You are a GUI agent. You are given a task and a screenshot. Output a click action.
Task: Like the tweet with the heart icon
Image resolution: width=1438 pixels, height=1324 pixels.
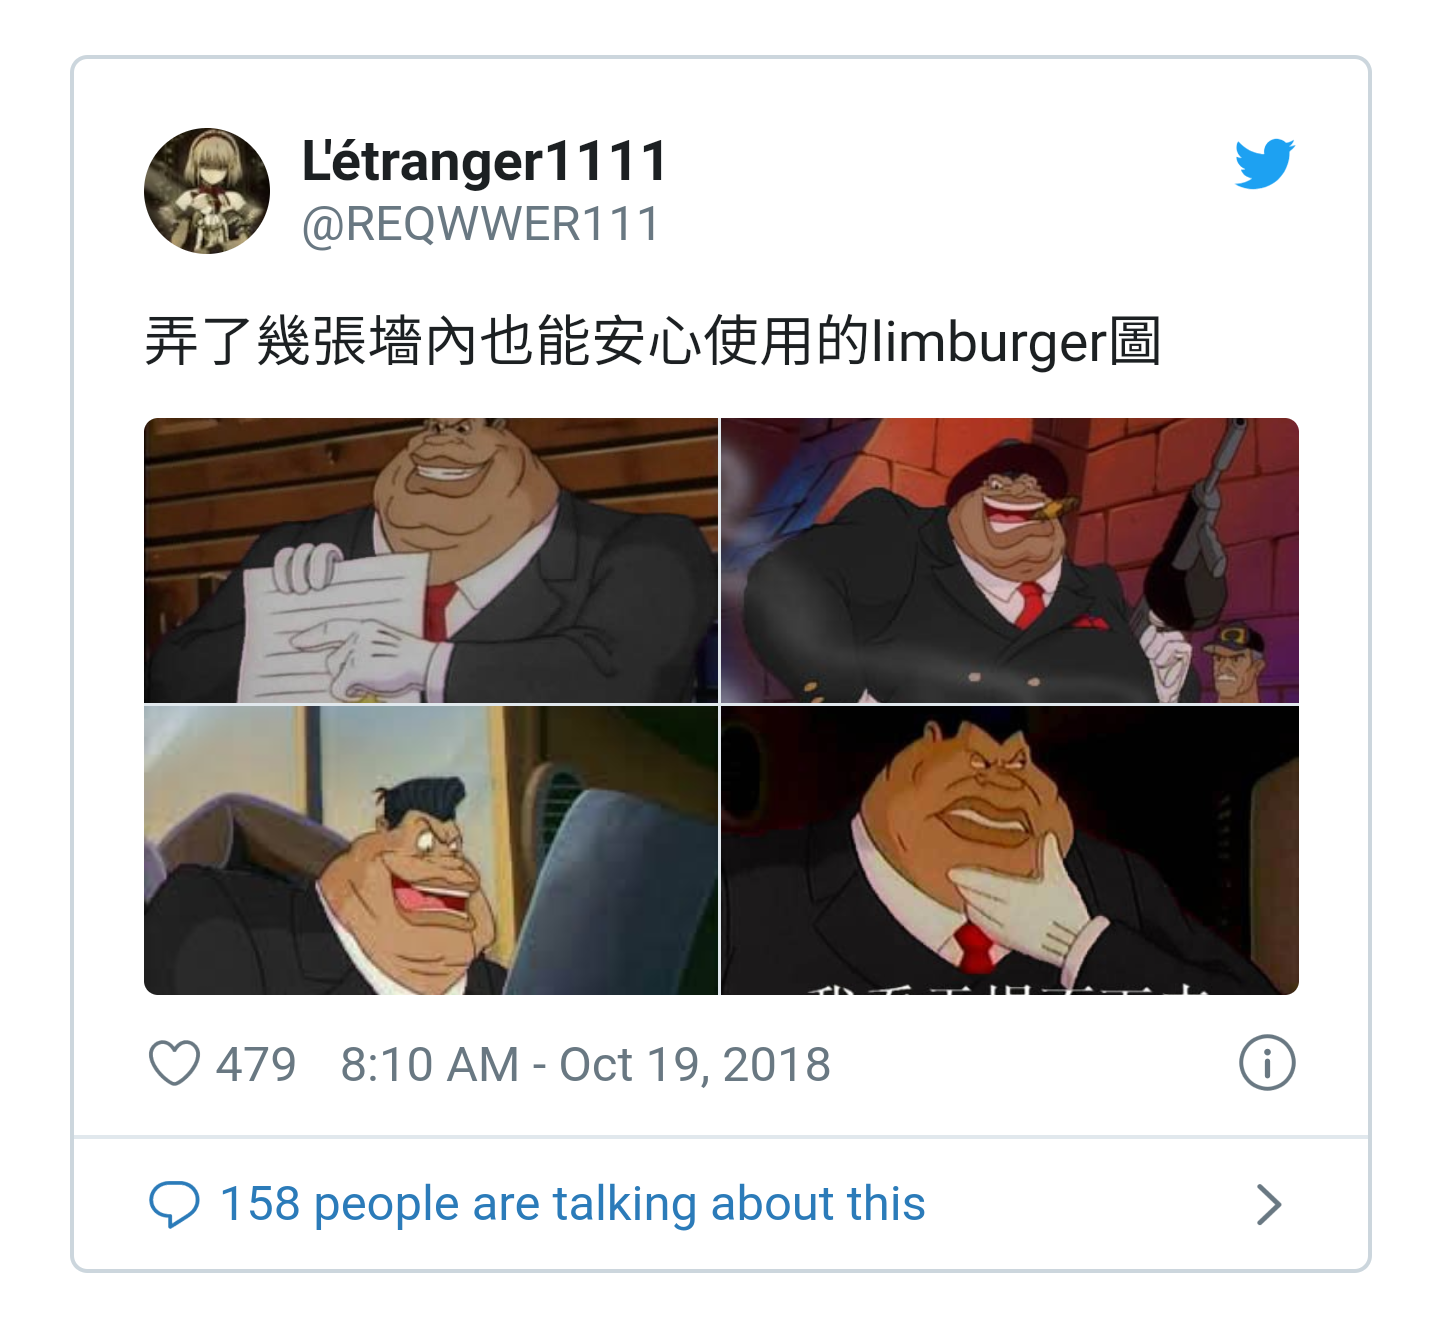point(174,1063)
